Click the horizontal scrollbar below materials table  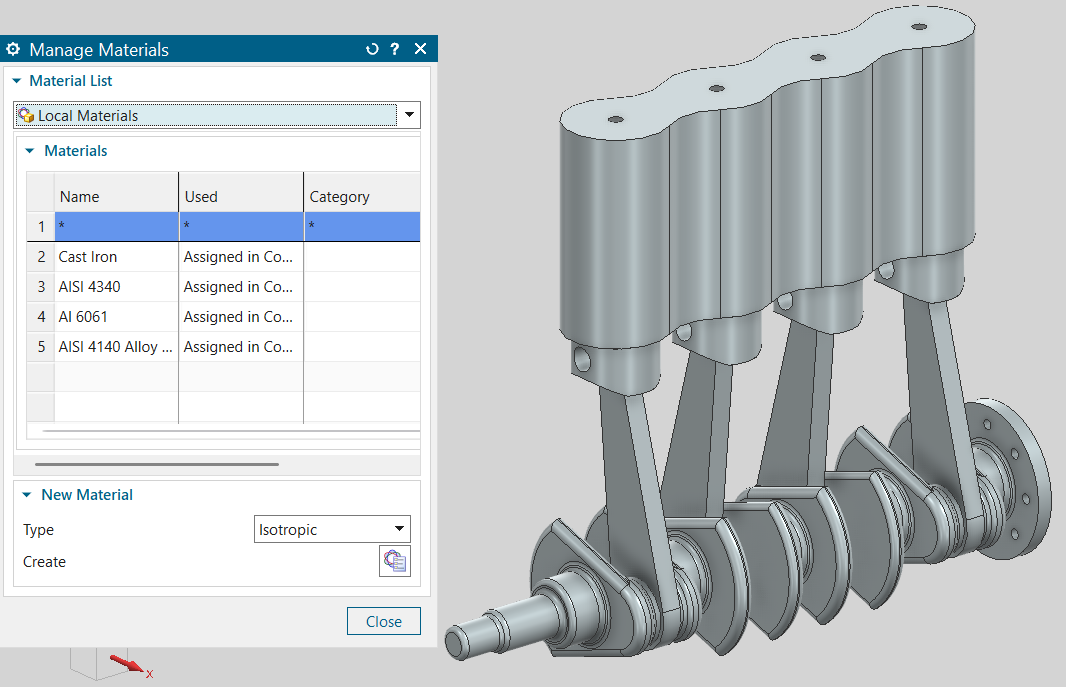[x=157, y=464]
